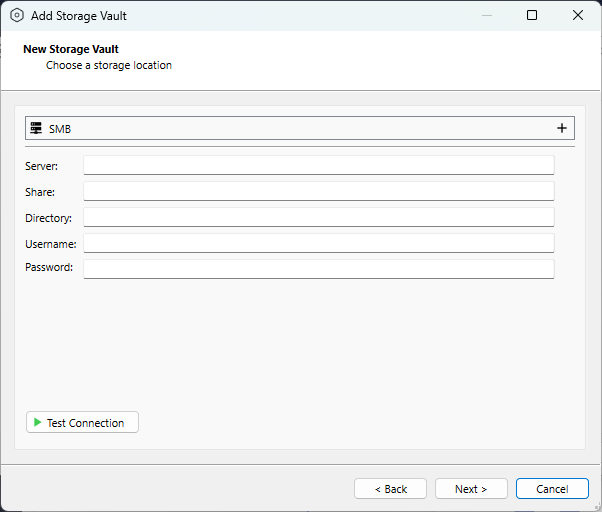Select the Directory input field

click(318, 217)
